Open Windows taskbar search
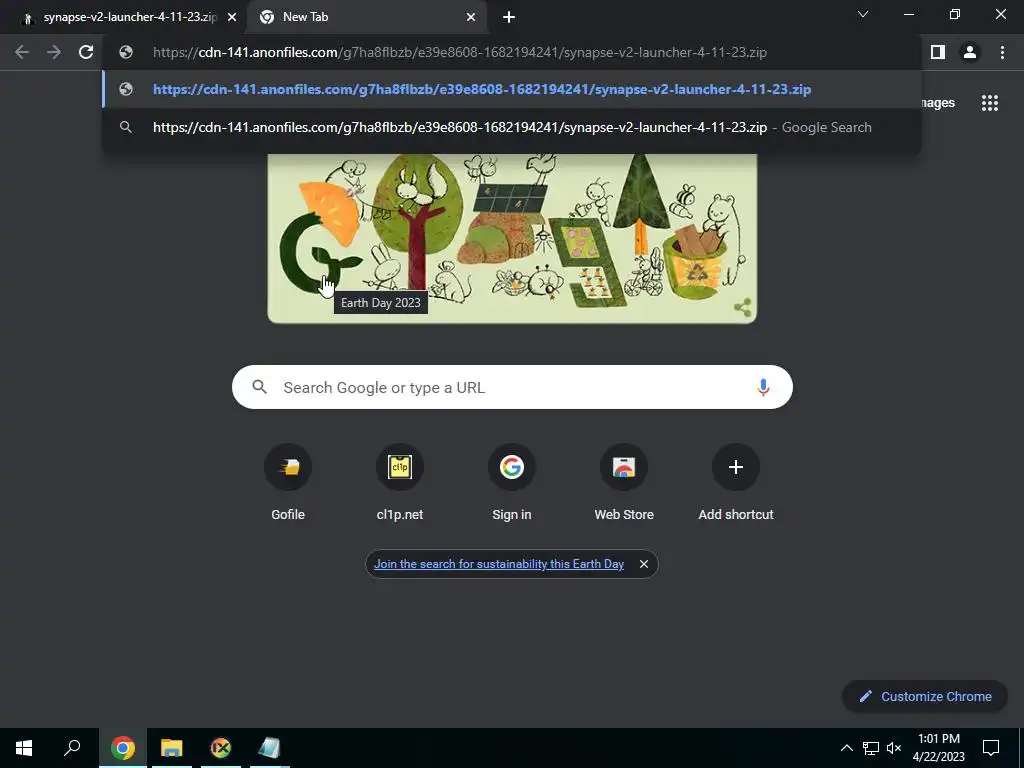Image resolution: width=1024 pixels, height=768 pixels. (x=72, y=748)
